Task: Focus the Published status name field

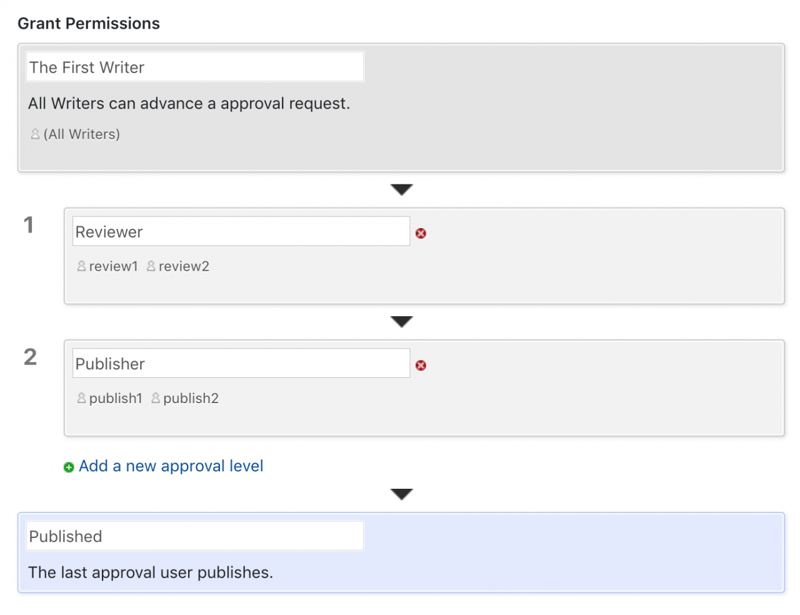Action: click(x=195, y=536)
